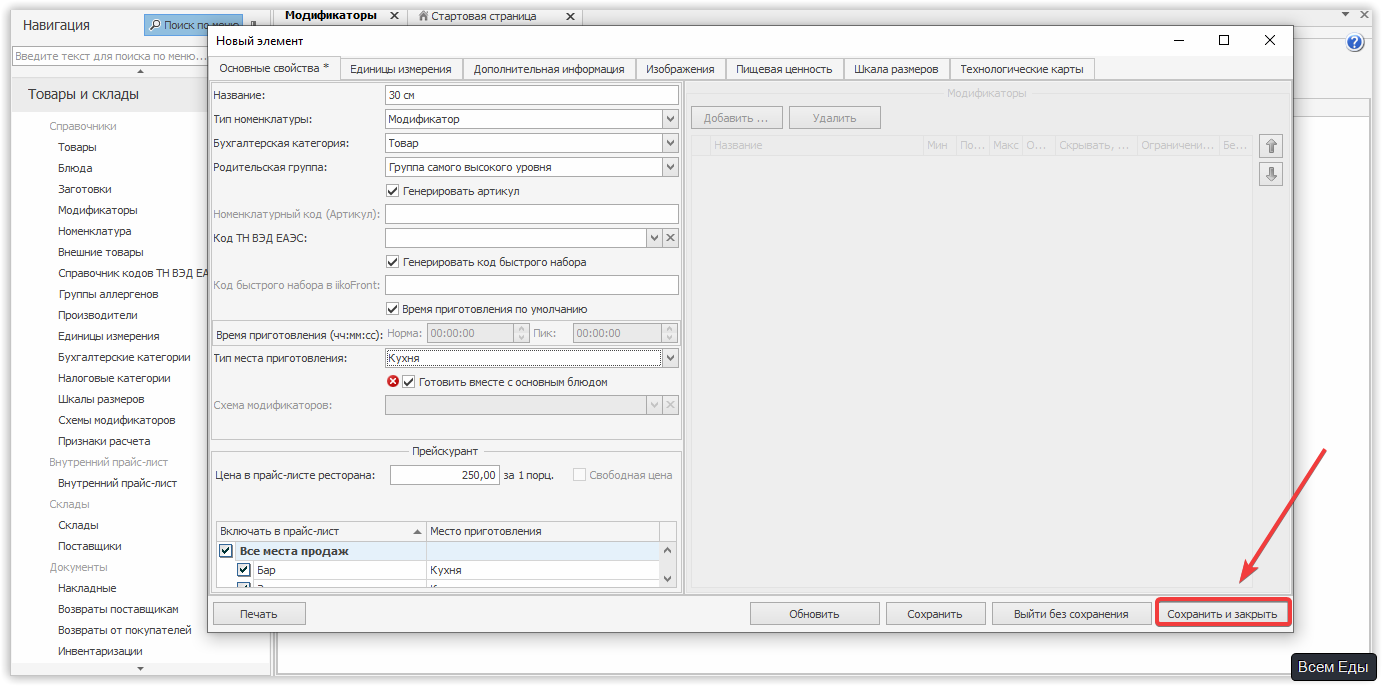
Task: Open the Технологические карты tab
Action: 1022,69
